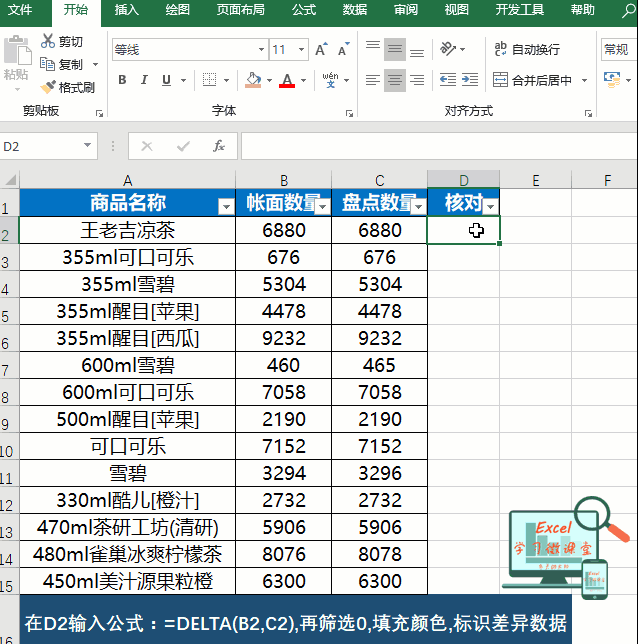
Task: Open the font name dropdown
Action: tap(261, 50)
